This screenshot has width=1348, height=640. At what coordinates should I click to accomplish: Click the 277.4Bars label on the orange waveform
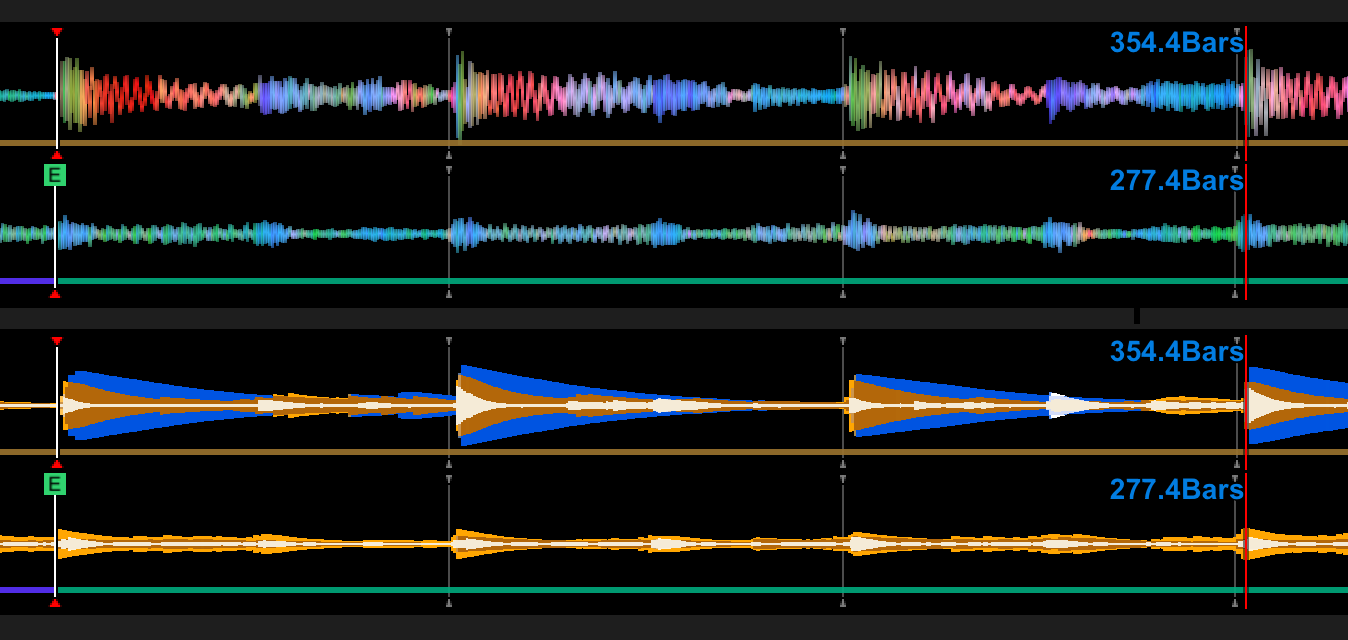click(x=1176, y=490)
